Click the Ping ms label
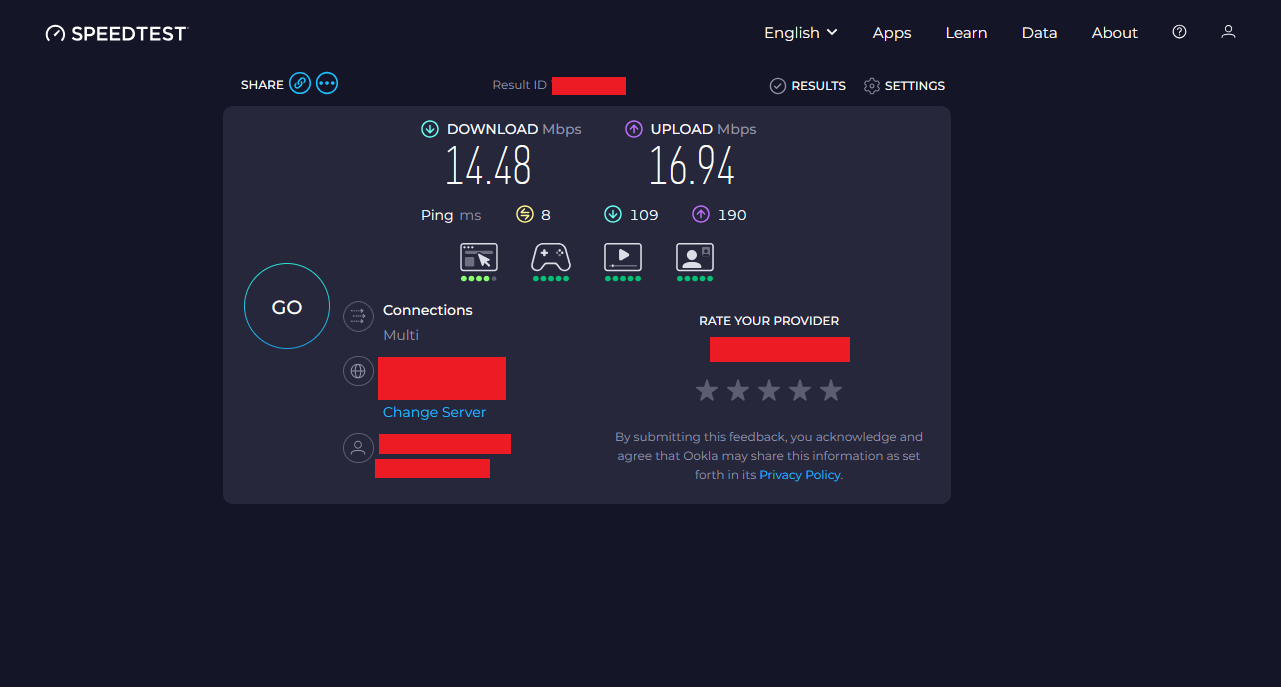 pos(451,215)
